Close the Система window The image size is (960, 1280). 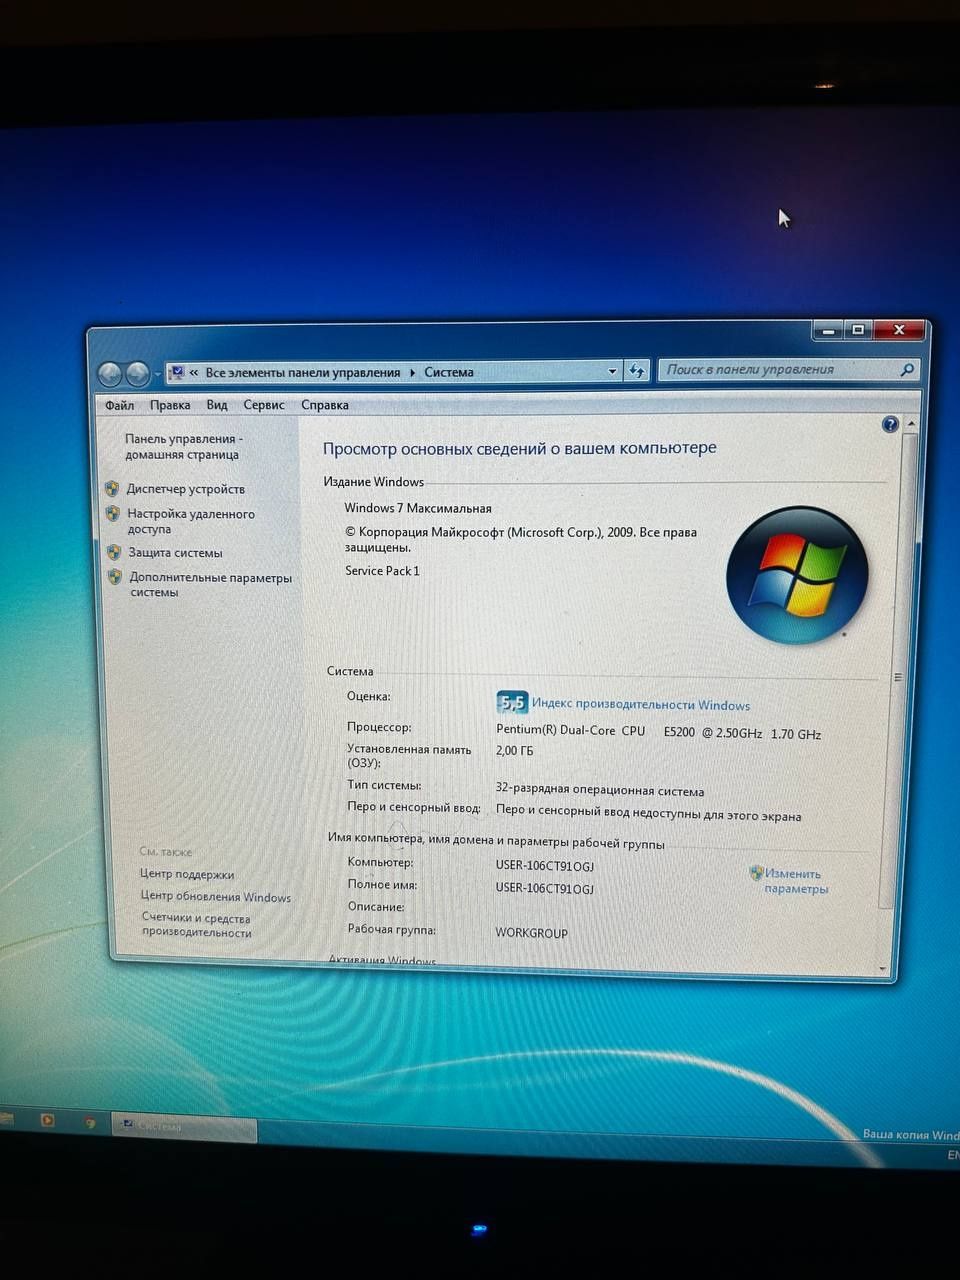[x=899, y=330]
